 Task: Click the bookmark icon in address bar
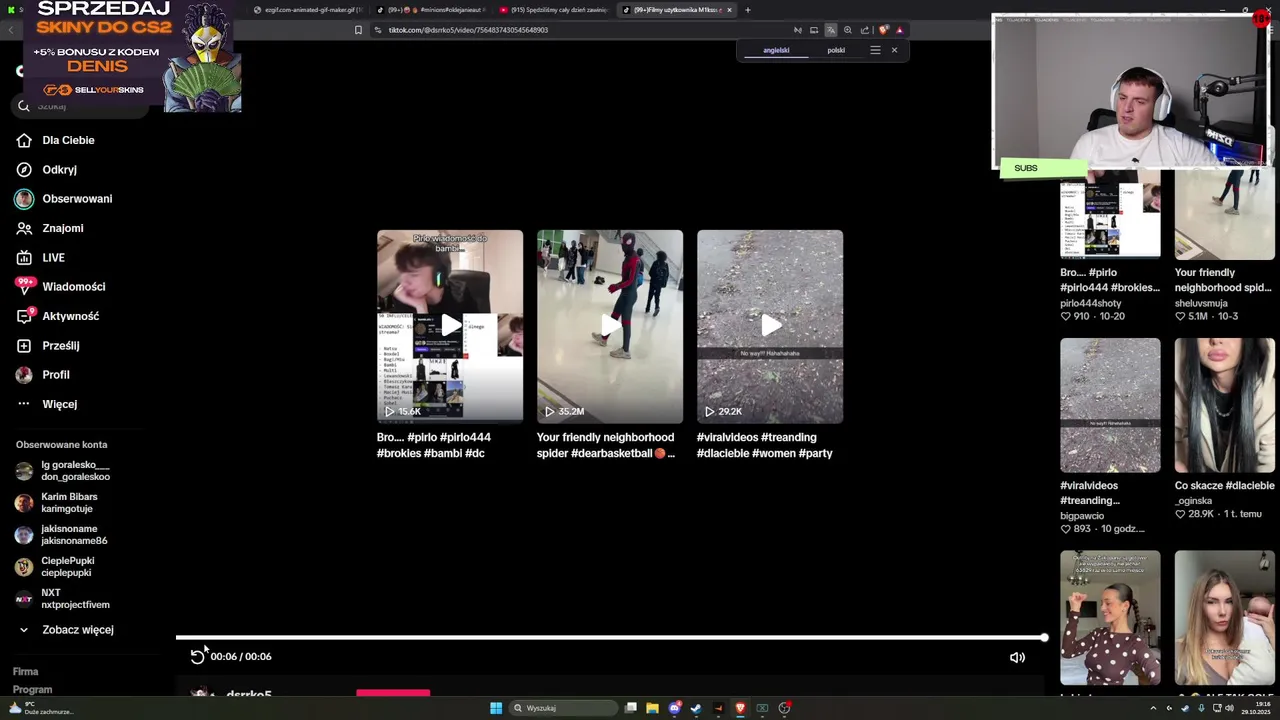click(358, 30)
